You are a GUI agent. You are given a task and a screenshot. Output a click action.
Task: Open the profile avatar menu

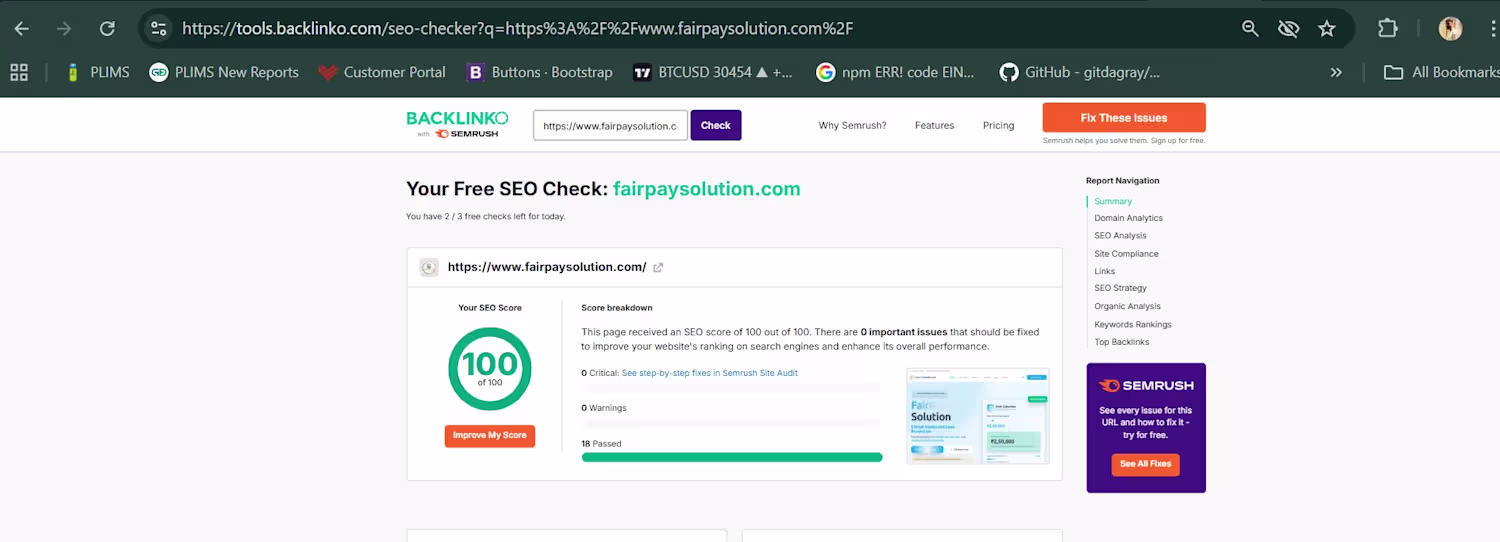[1450, 29]
